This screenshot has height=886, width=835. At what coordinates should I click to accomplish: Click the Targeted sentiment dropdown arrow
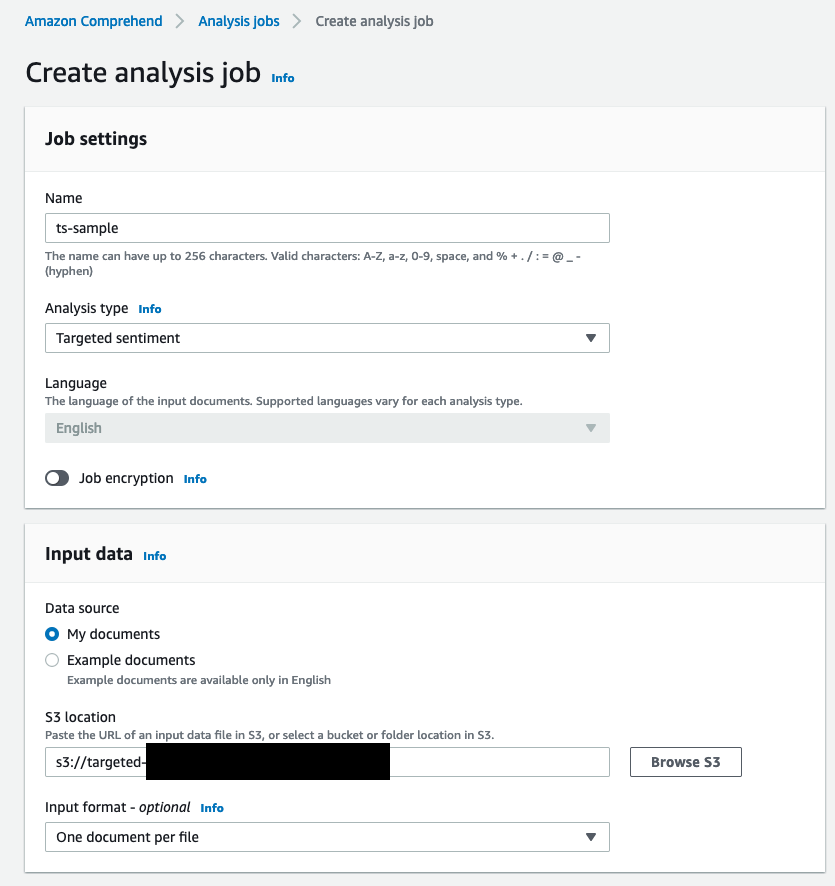pos(591,338)
